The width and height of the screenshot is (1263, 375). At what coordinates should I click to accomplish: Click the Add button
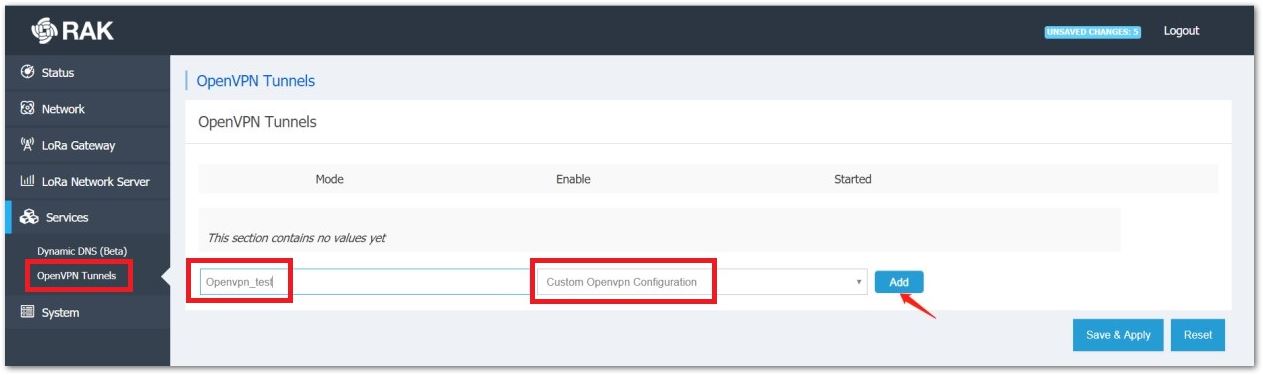point(899,282)
